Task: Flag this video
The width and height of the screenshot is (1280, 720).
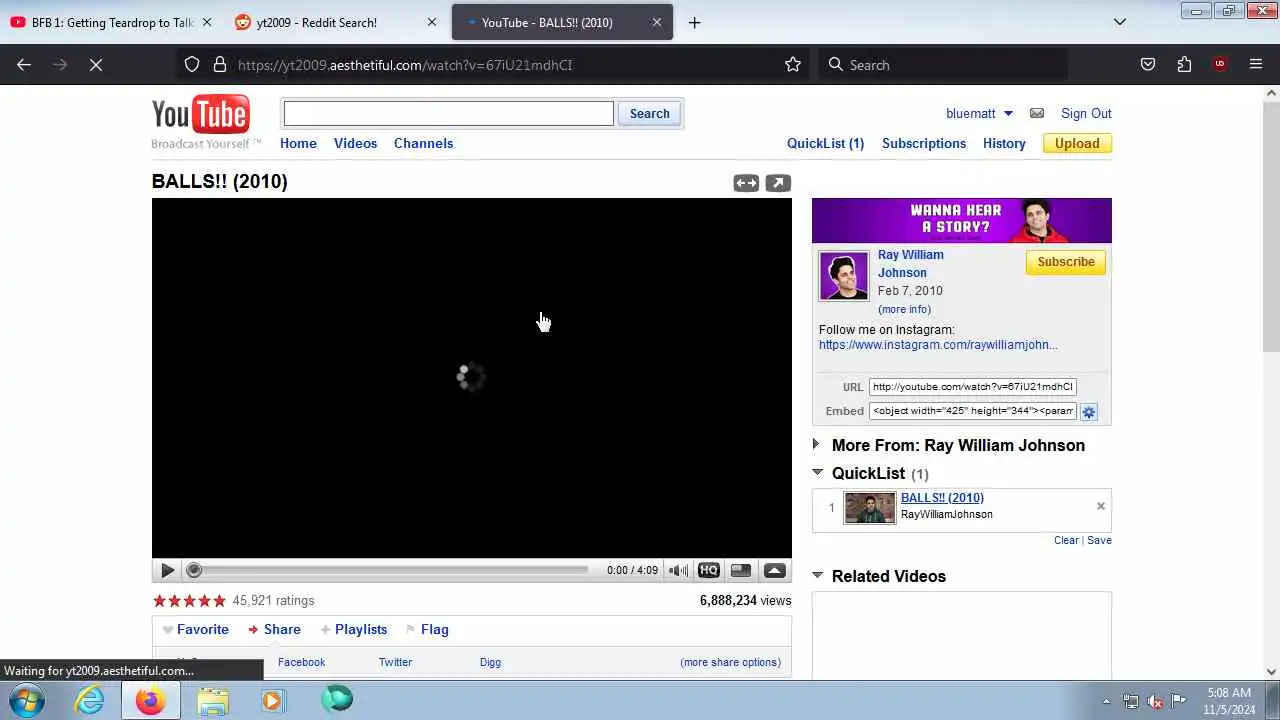Action: (x=427, y=629)
